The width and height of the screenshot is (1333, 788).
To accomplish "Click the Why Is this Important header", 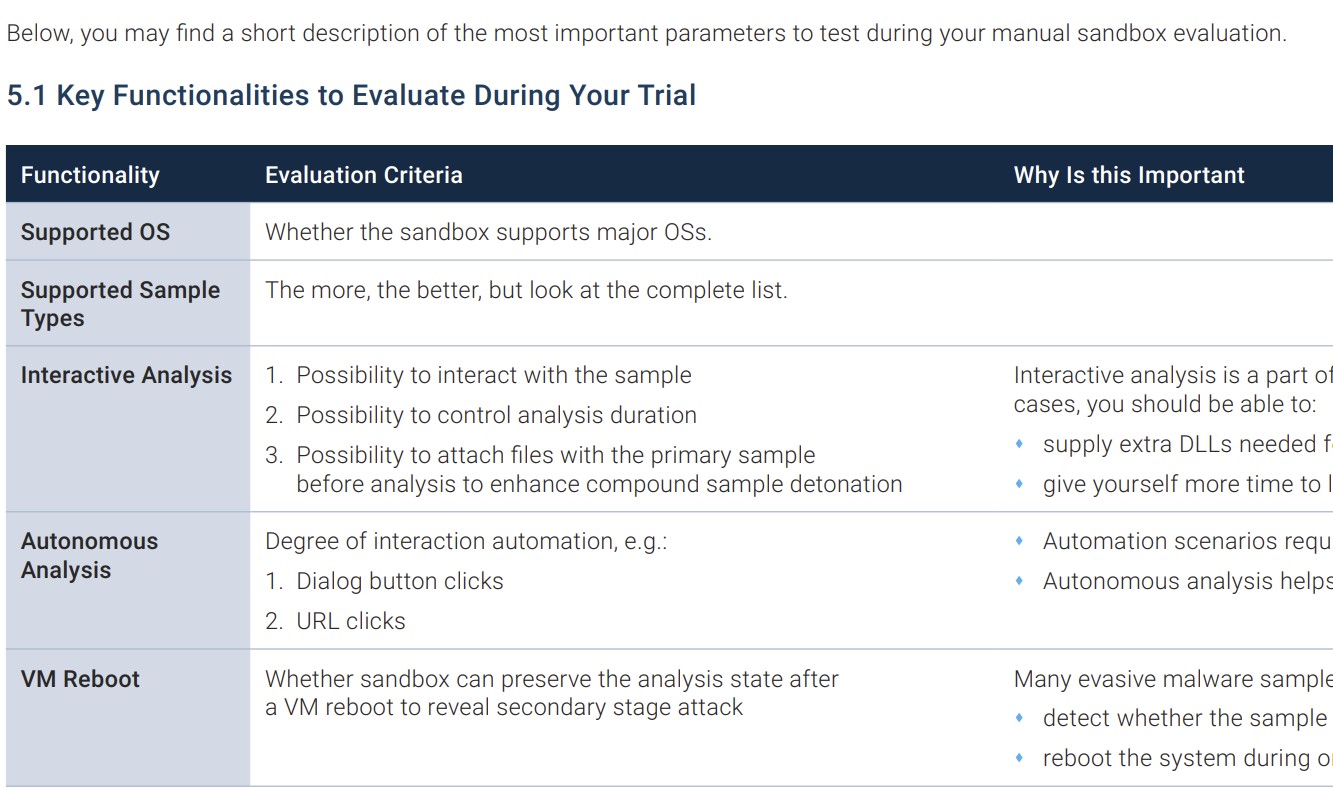I will (1129, 175).
